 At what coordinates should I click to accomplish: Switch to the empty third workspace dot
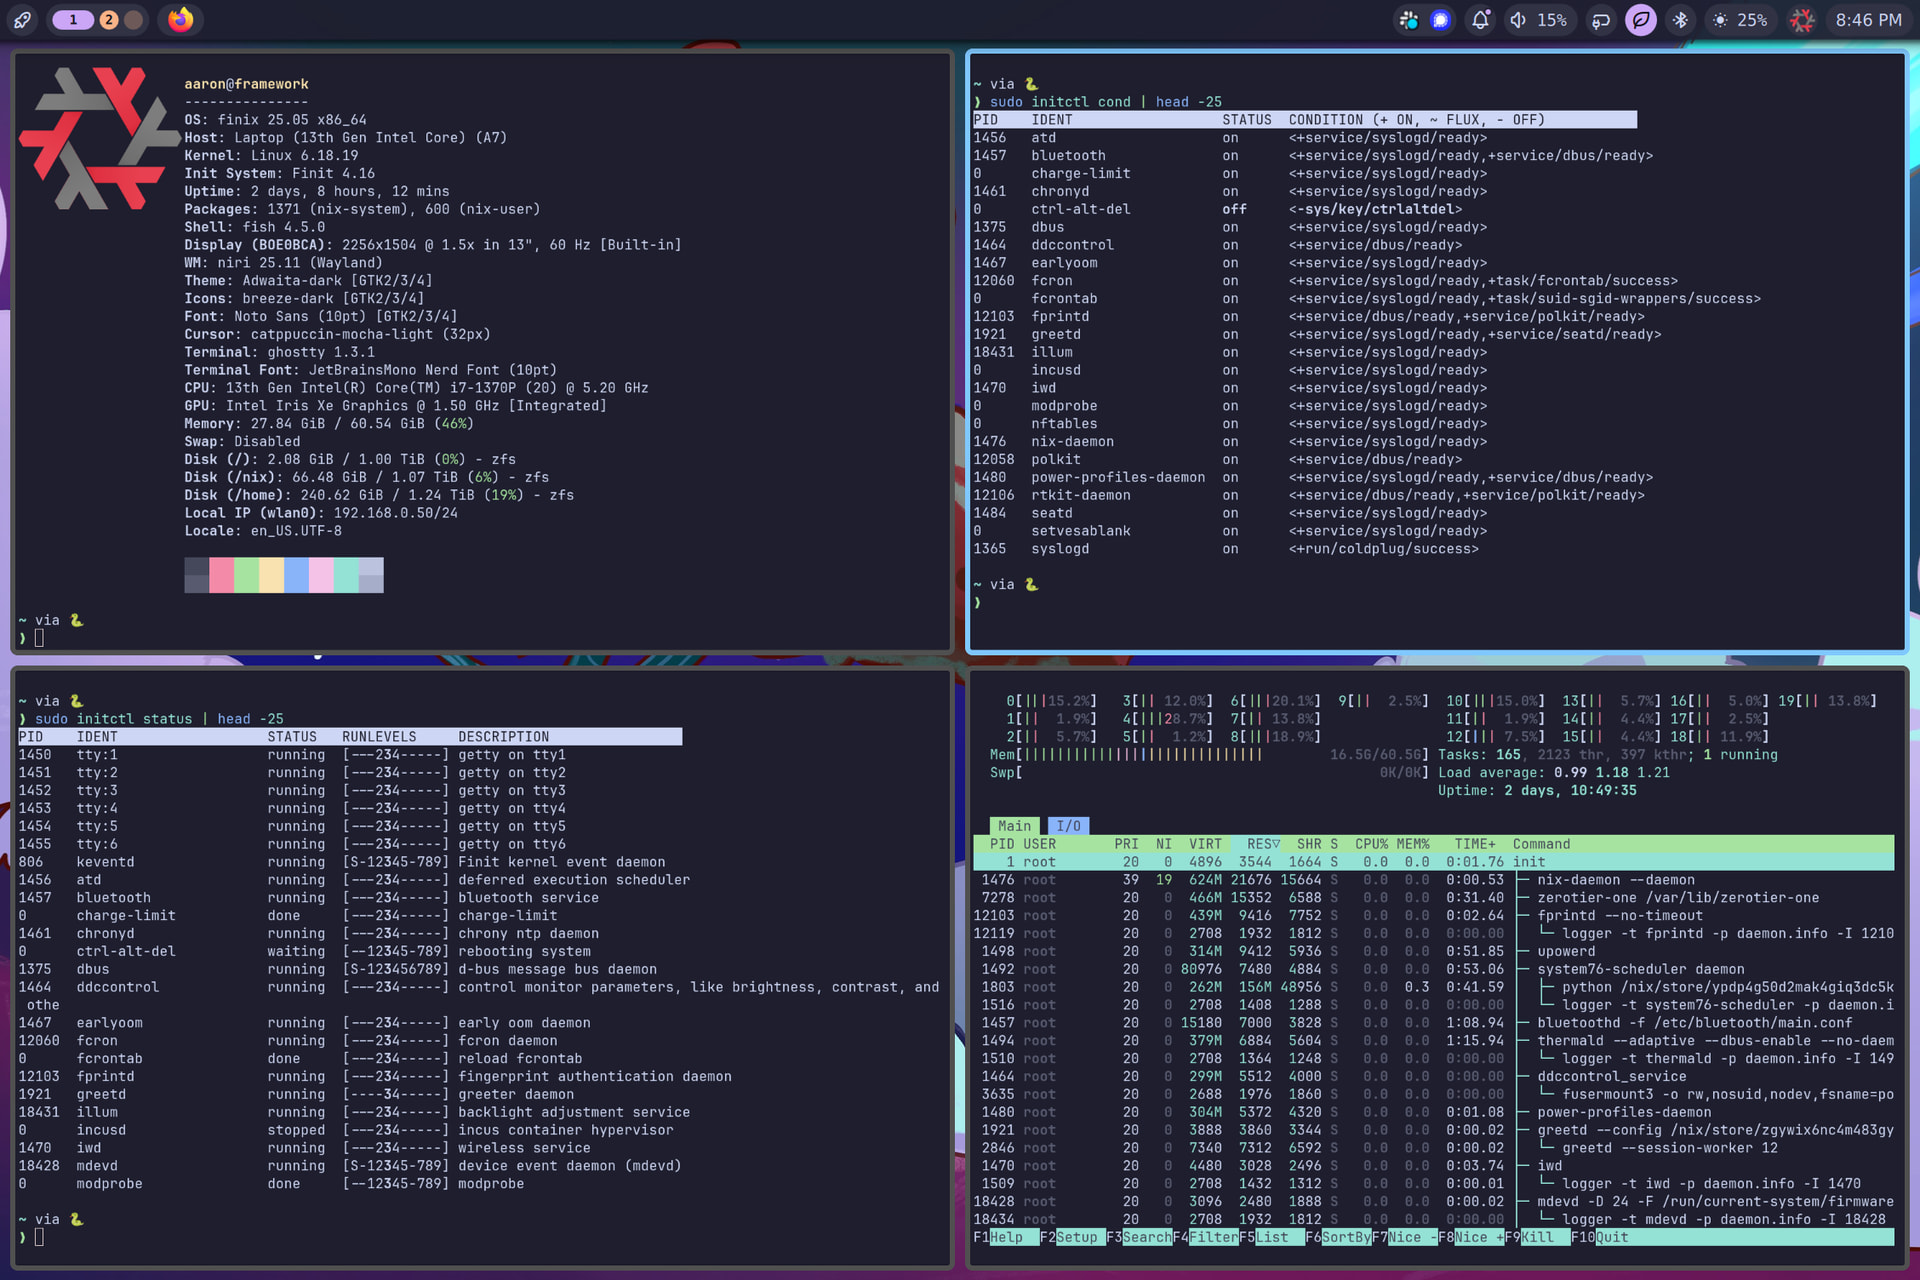(x=134, y=20)
